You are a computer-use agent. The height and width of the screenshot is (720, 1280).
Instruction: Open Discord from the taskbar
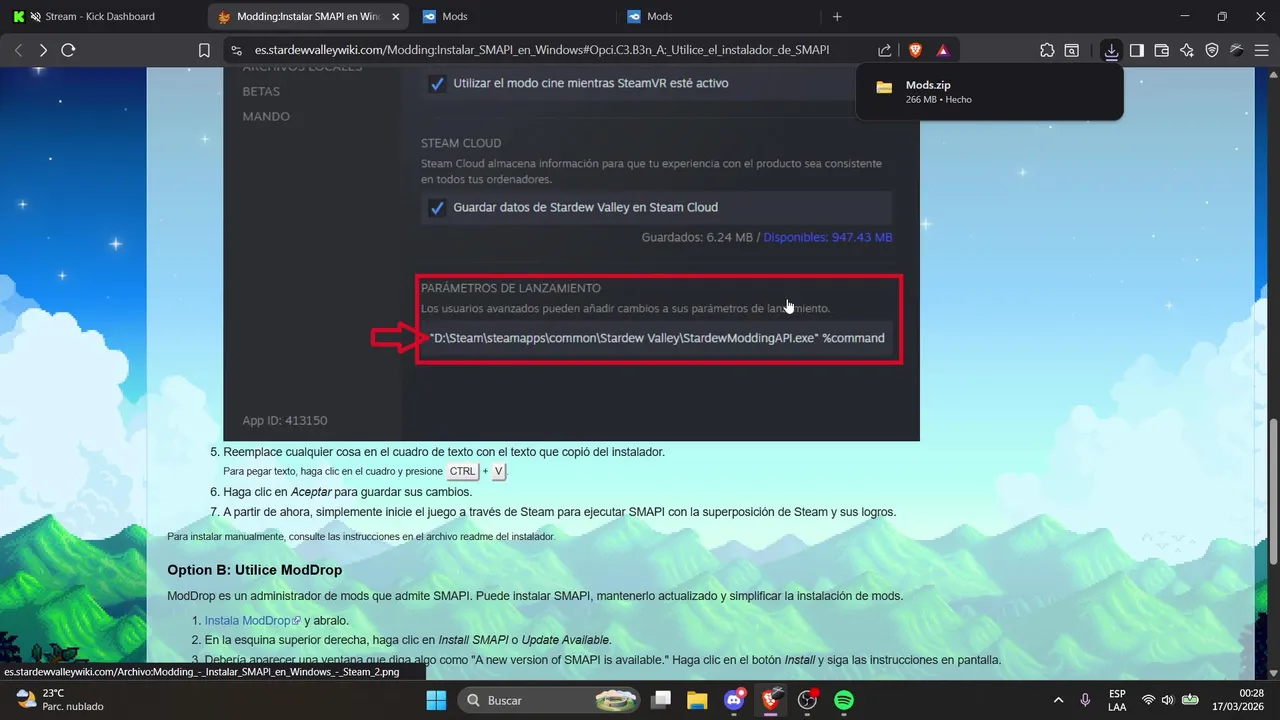(x=734, y=700)
